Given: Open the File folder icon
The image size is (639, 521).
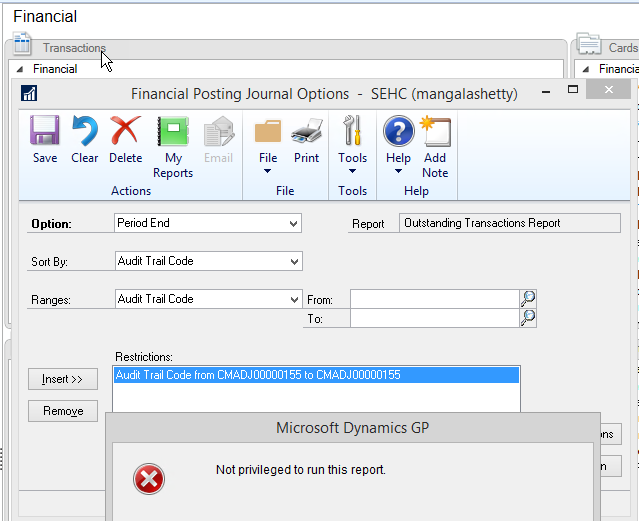Looking at the screenshot, I should (268, 131).
